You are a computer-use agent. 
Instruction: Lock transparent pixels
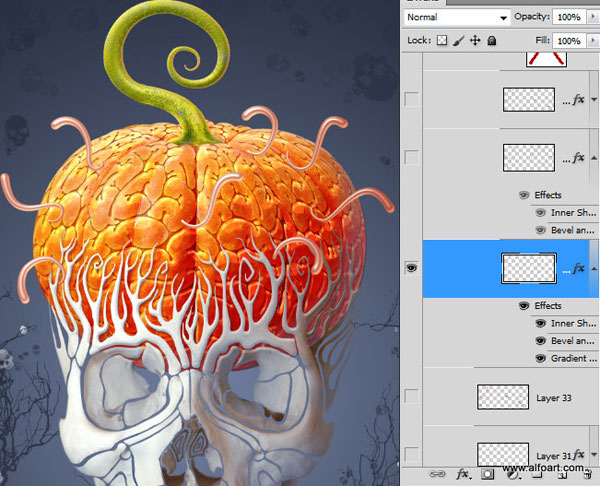point(442,40)
